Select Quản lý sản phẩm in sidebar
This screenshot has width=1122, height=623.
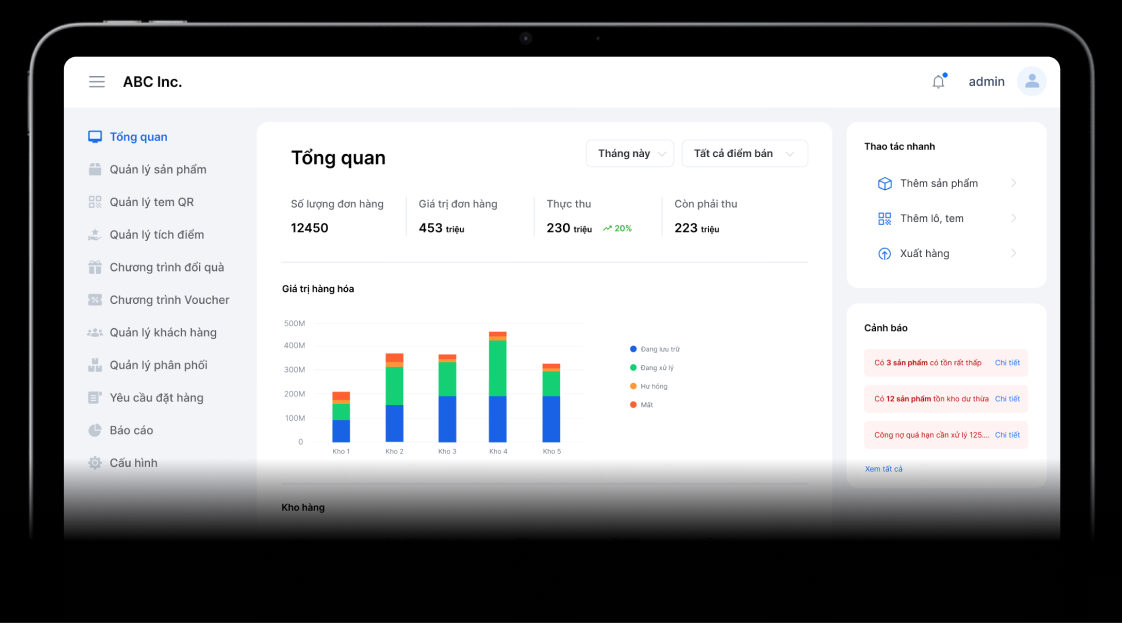pyautogui.click(x=157, y=170)
